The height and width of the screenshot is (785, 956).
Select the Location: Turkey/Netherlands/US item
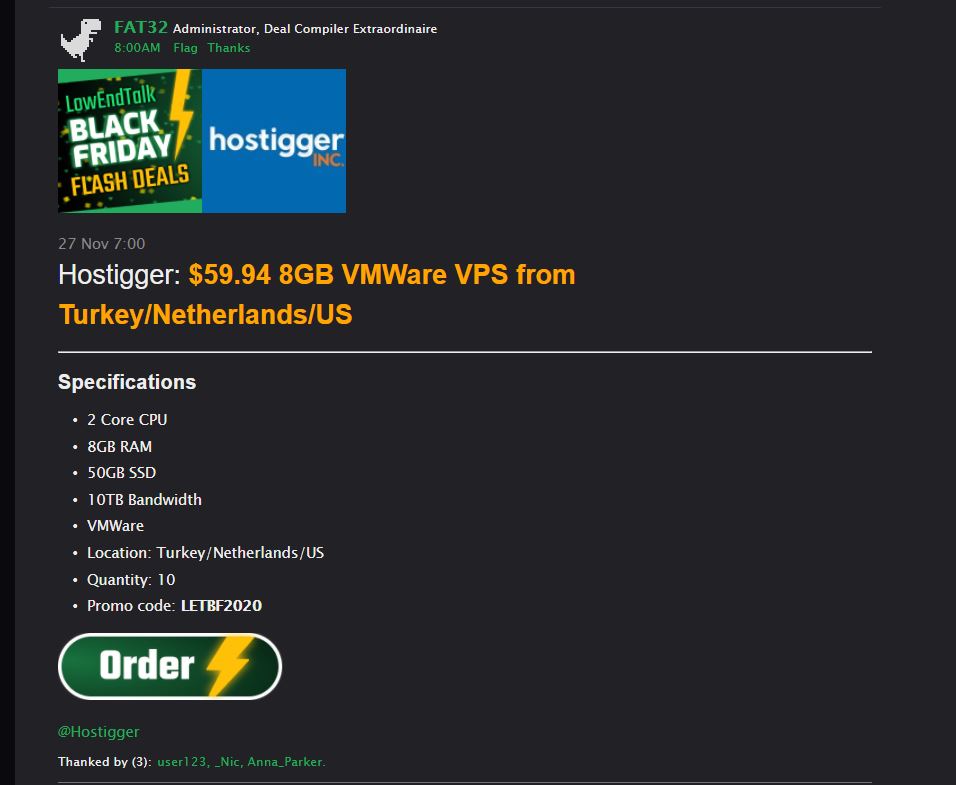point(205,553)
